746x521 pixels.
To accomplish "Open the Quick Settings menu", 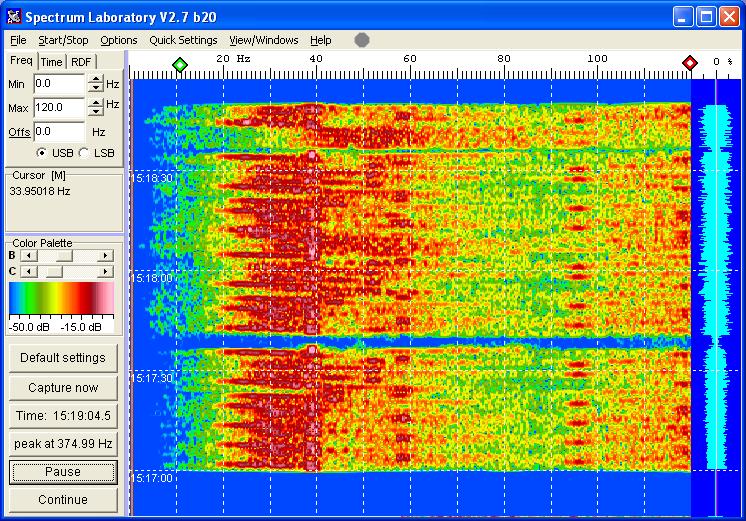I will pyautogui.click(x=183, y=40).
